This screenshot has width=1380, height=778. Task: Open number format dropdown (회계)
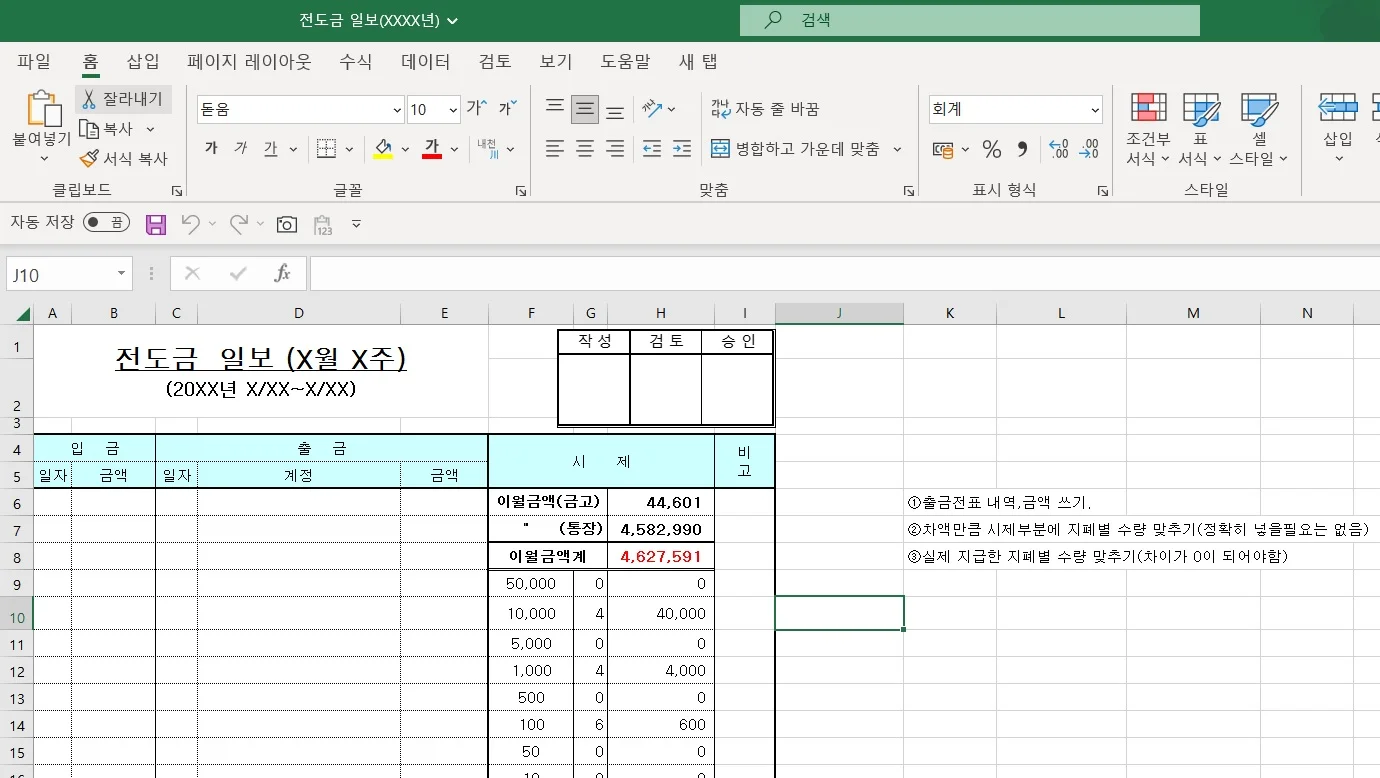(x=1095, y=109)
